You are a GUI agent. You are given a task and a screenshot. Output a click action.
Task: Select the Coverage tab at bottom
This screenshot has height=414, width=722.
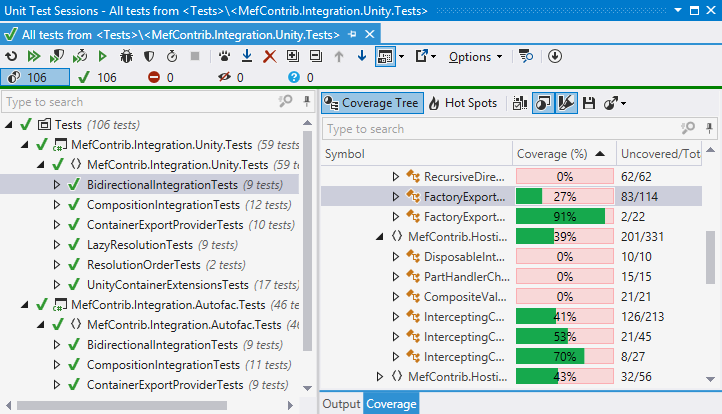tap(391, 404)
